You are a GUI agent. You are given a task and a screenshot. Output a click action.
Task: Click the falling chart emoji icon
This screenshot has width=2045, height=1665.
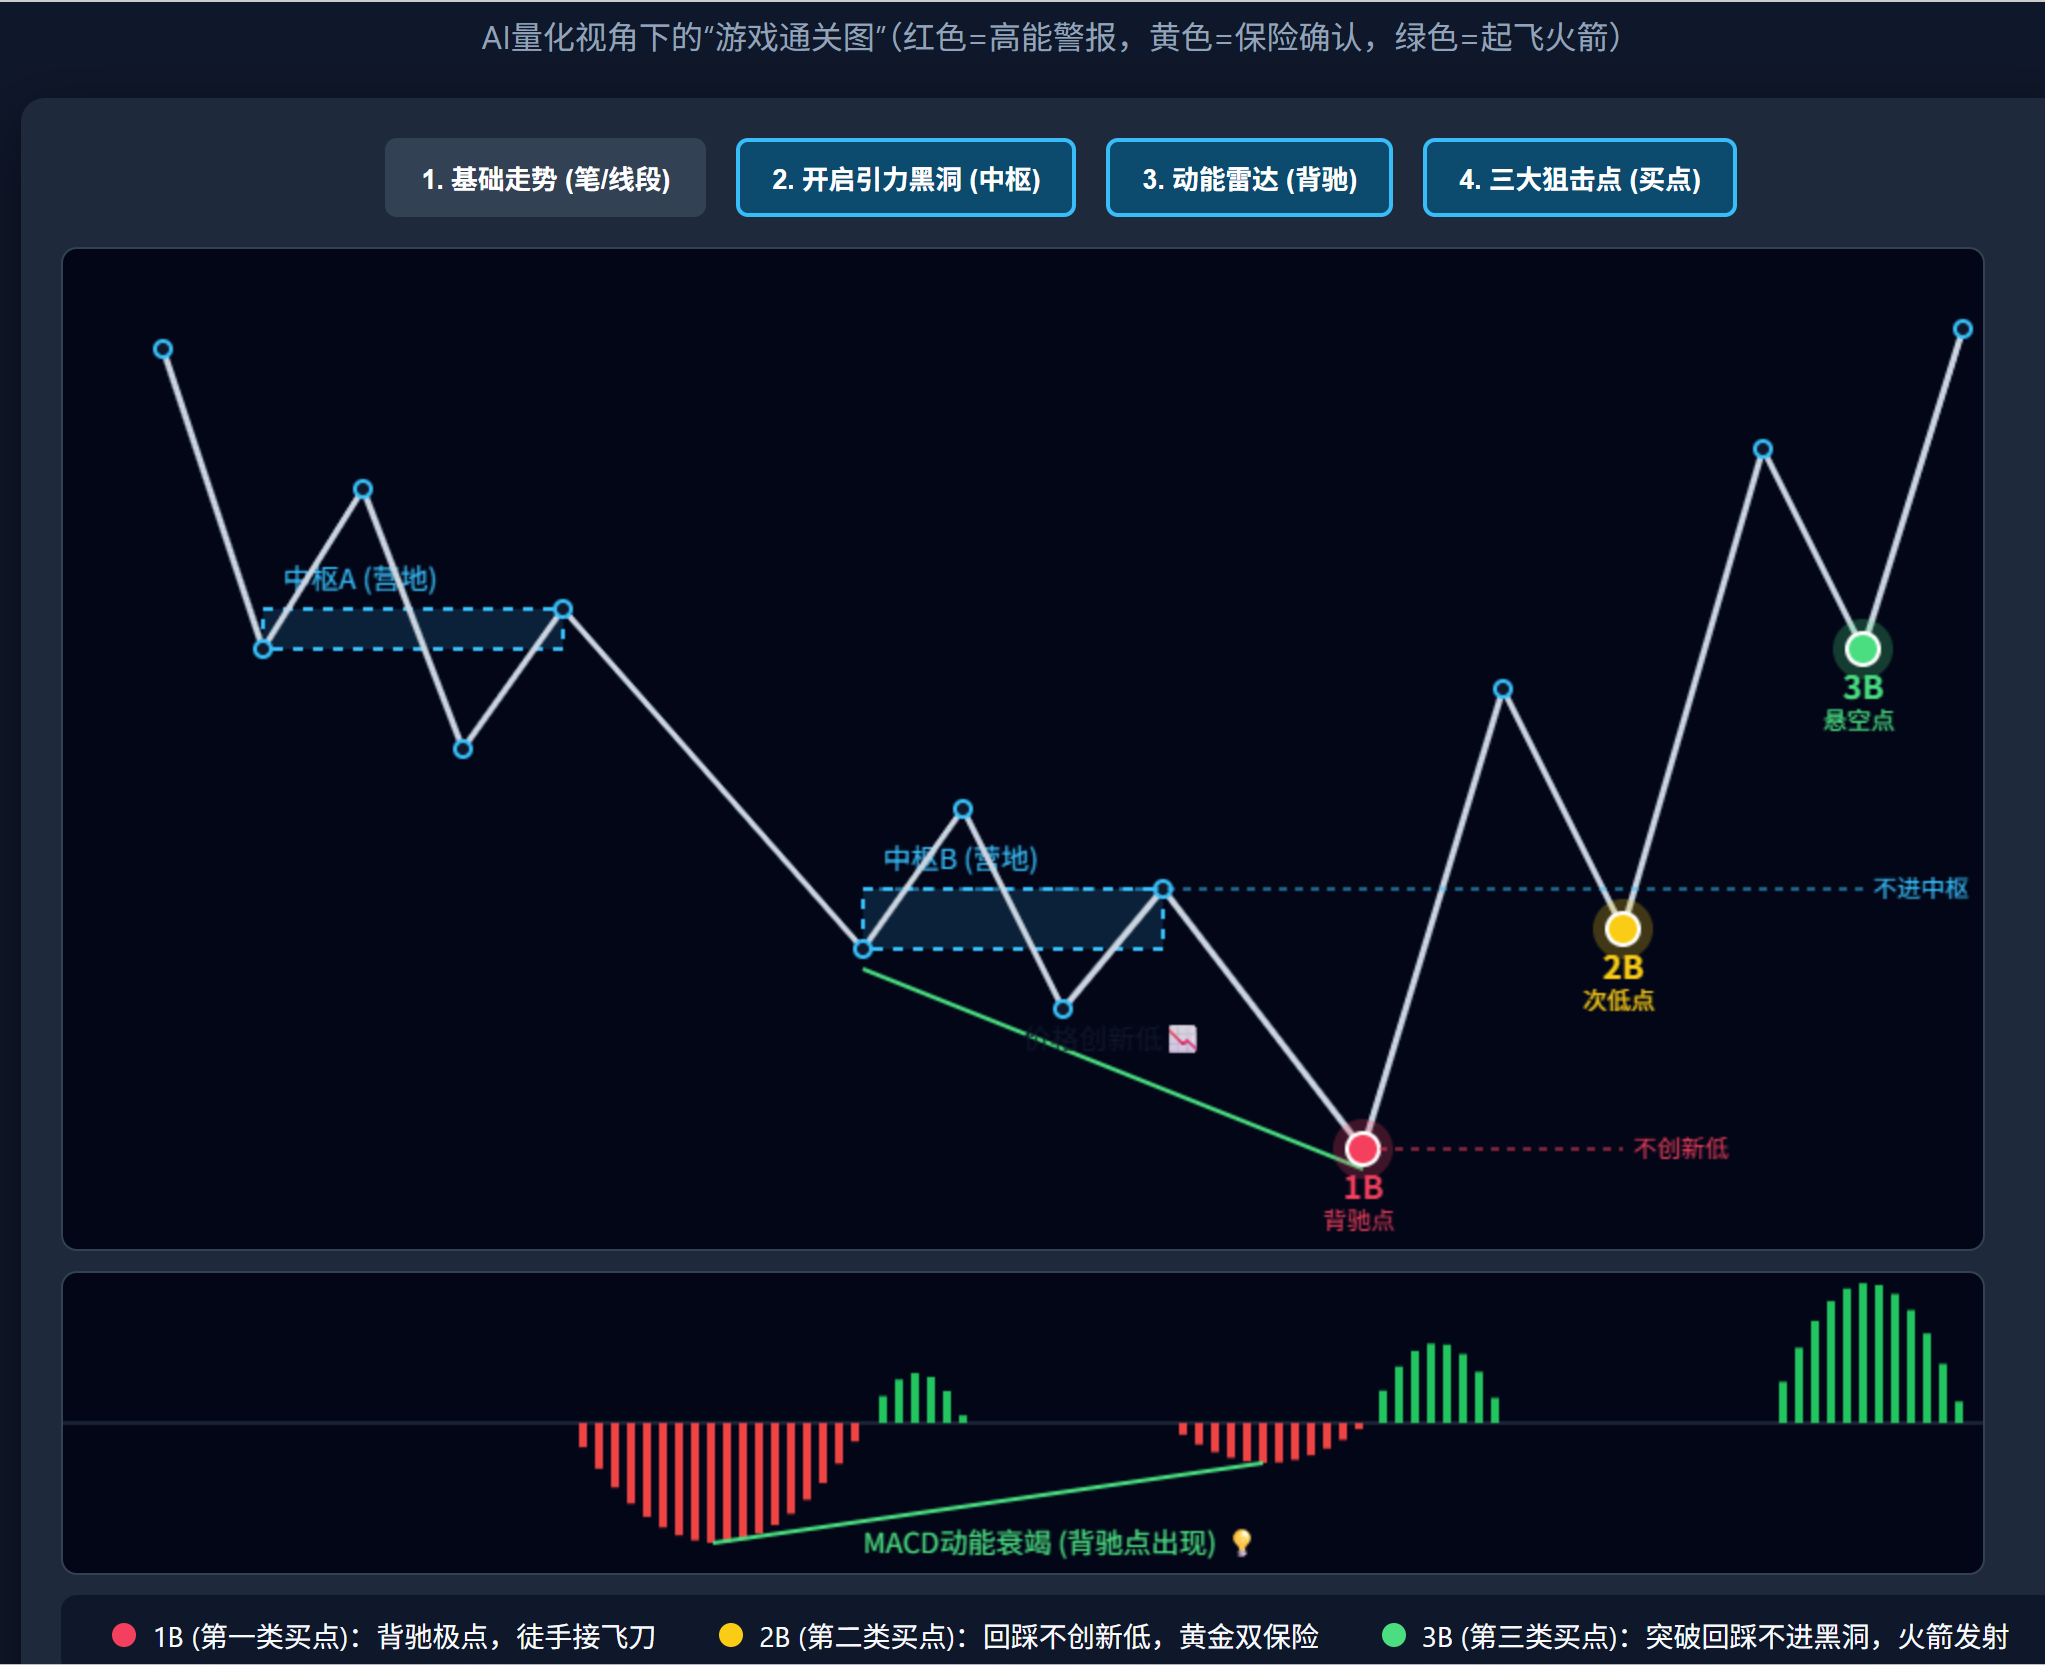click(x=1183, y=1039)
